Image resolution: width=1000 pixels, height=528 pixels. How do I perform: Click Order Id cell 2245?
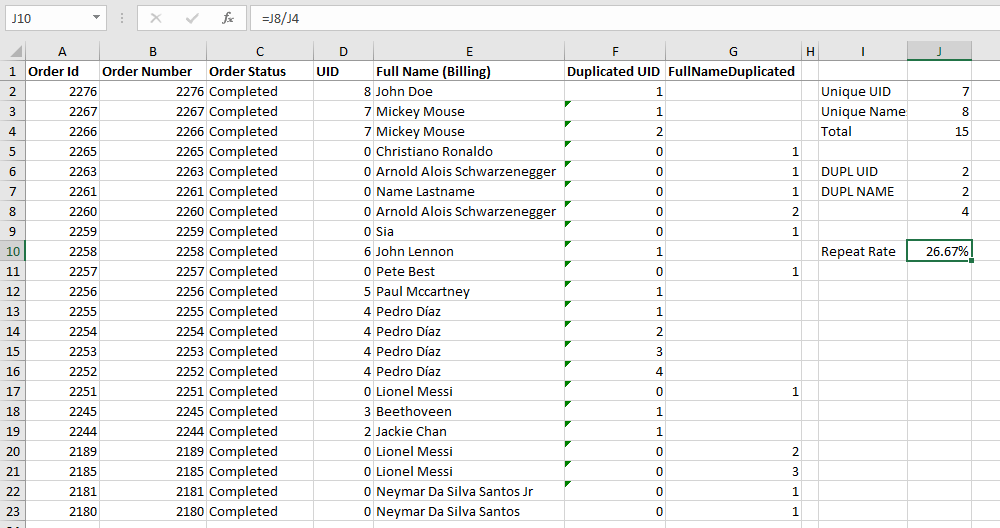point(62,411)
